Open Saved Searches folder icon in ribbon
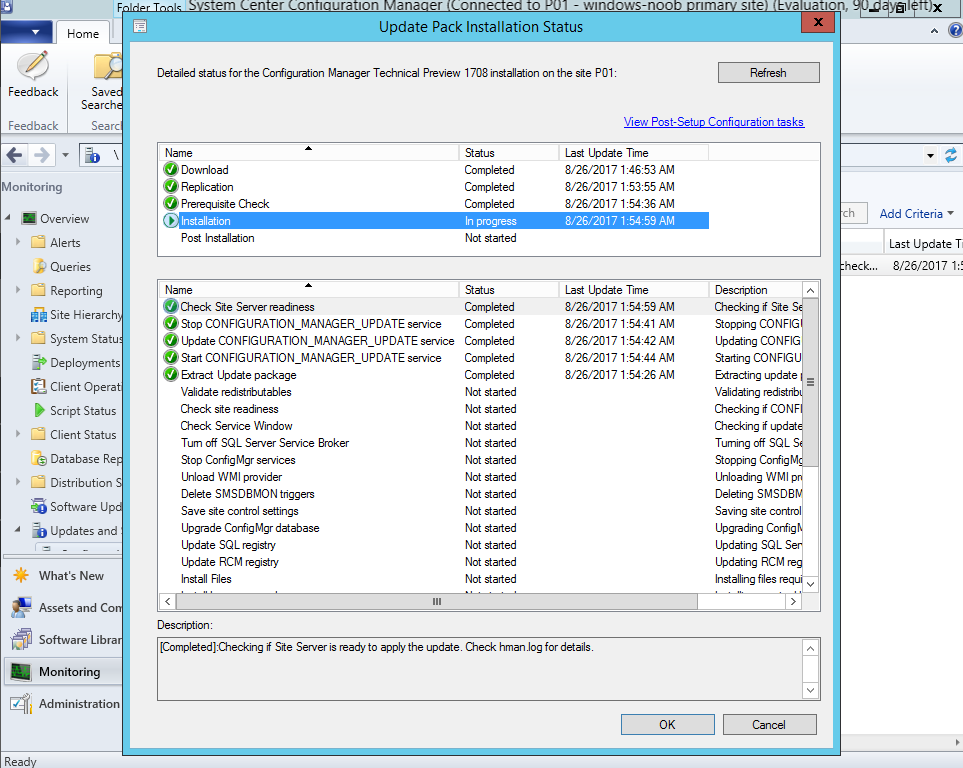This screenshot has height=768, width=963. coord(108,66)
